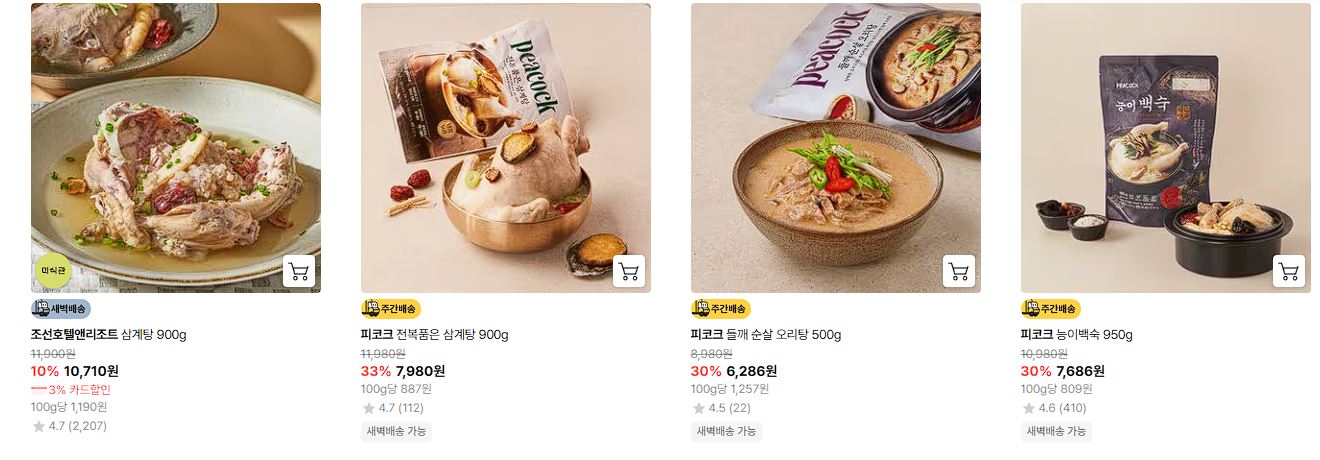Screen dimensions: 1320x460
Task: Click the 주간배송 badge under 능이백숙
Action: pos(1051,309)
